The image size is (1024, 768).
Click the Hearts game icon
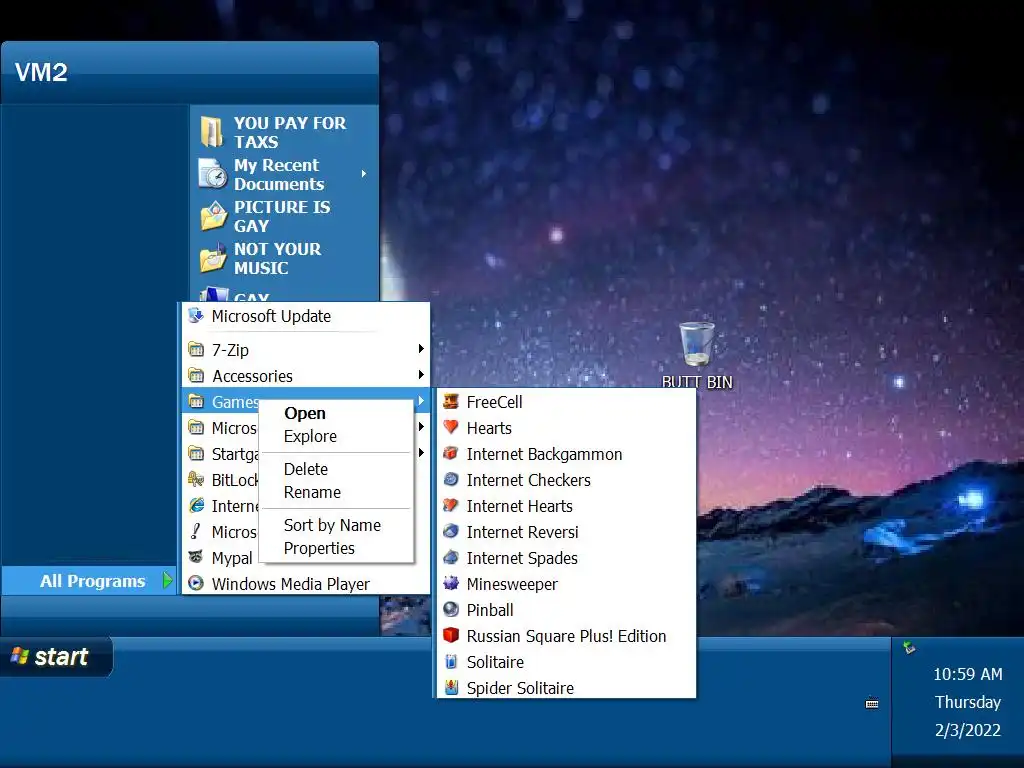coord(451,428)
